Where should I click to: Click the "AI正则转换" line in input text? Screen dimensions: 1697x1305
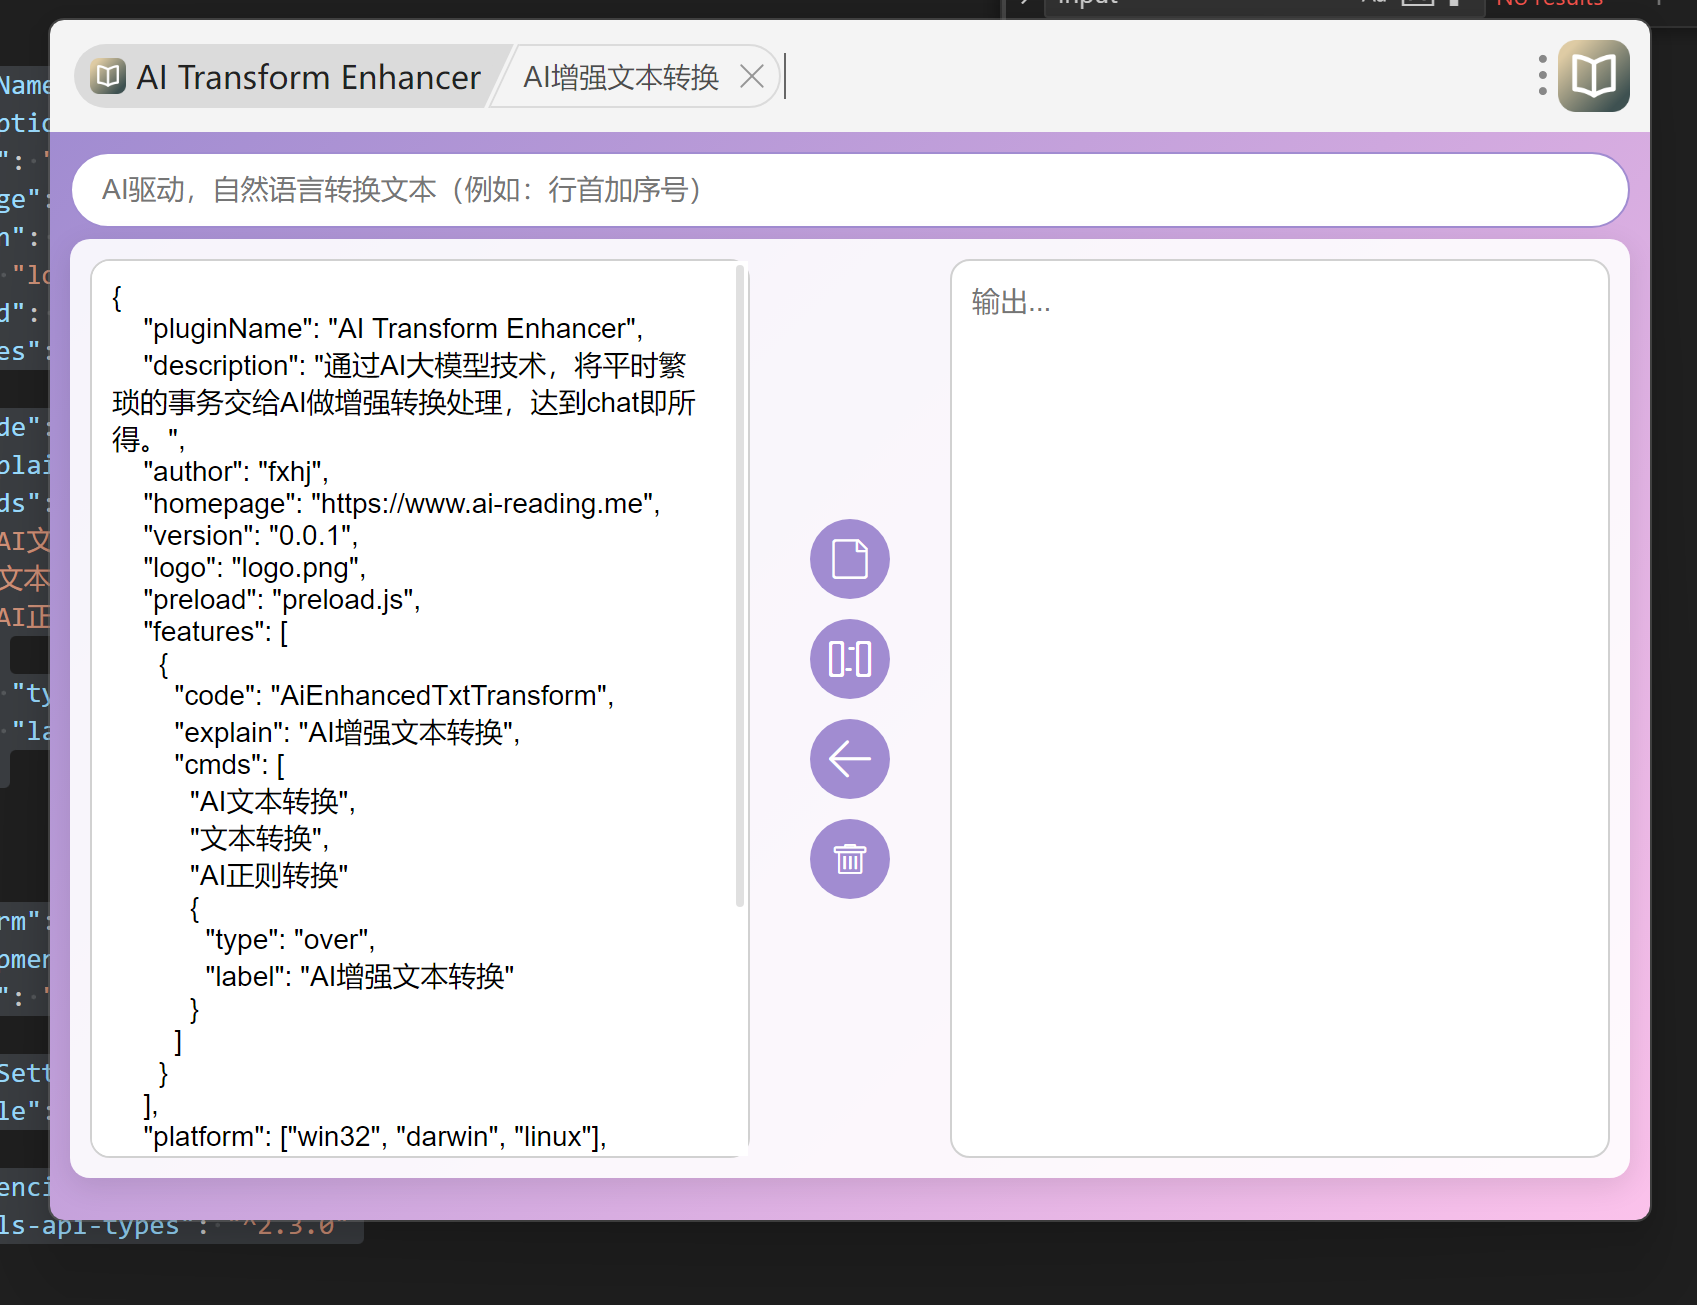pos(269,876)
